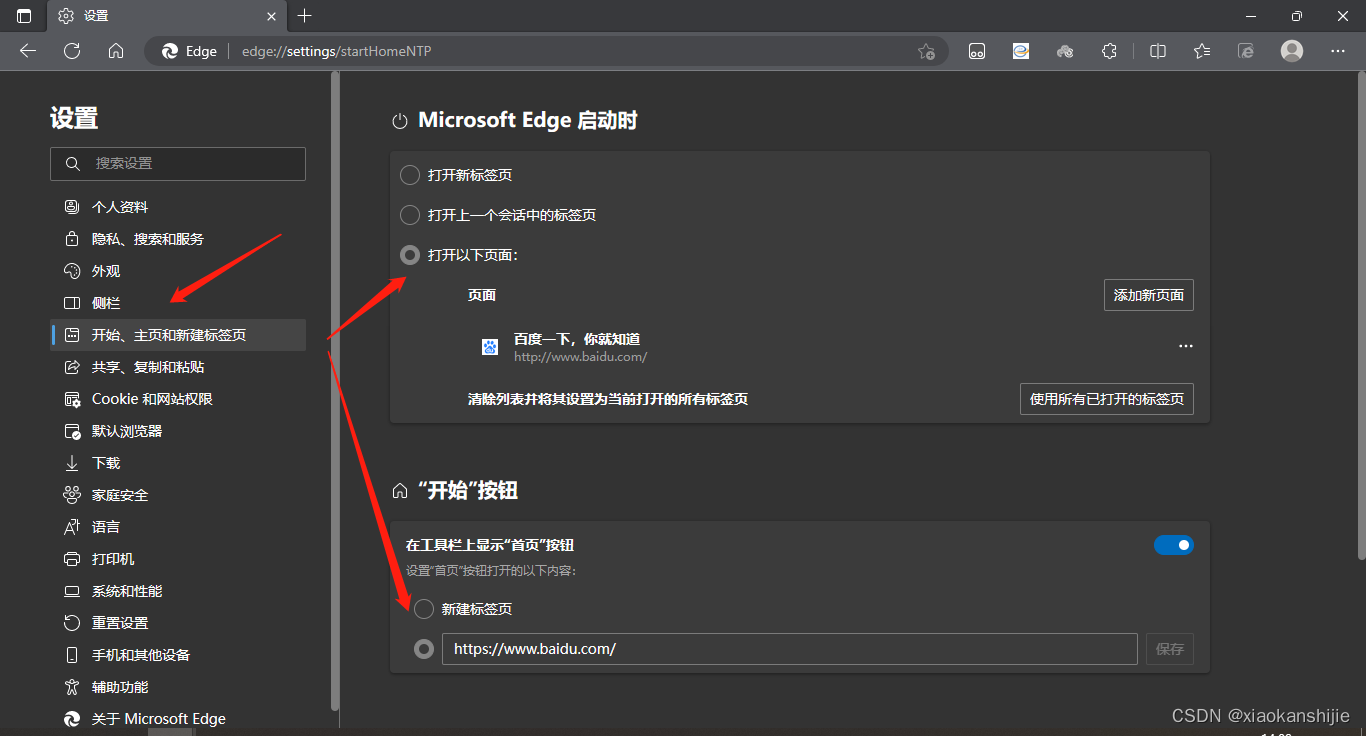Open 关于 Microsoft Edge page

178,719
